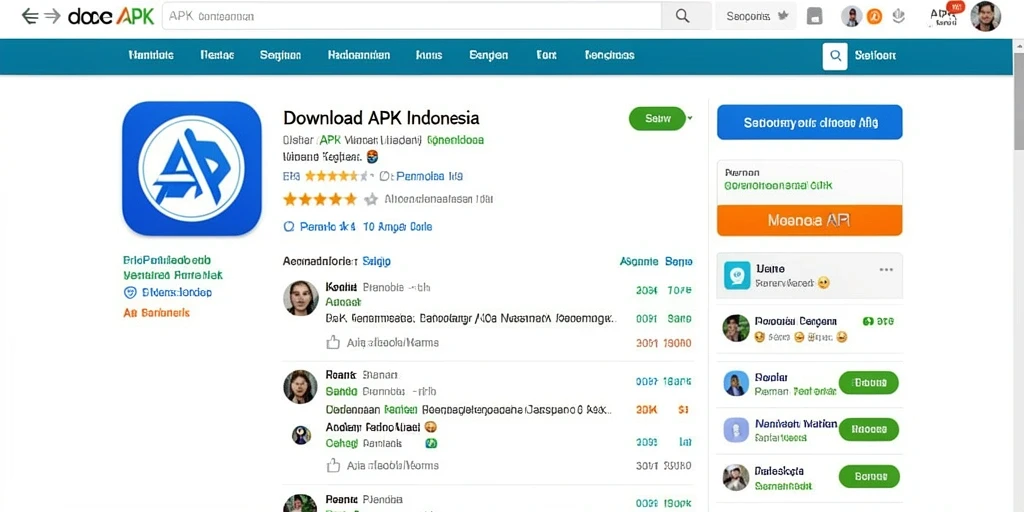The height and width of the screenshot is (512, 1024).
Task: Open the three-dots menu in the Uane card
Action: pos(886,269)
